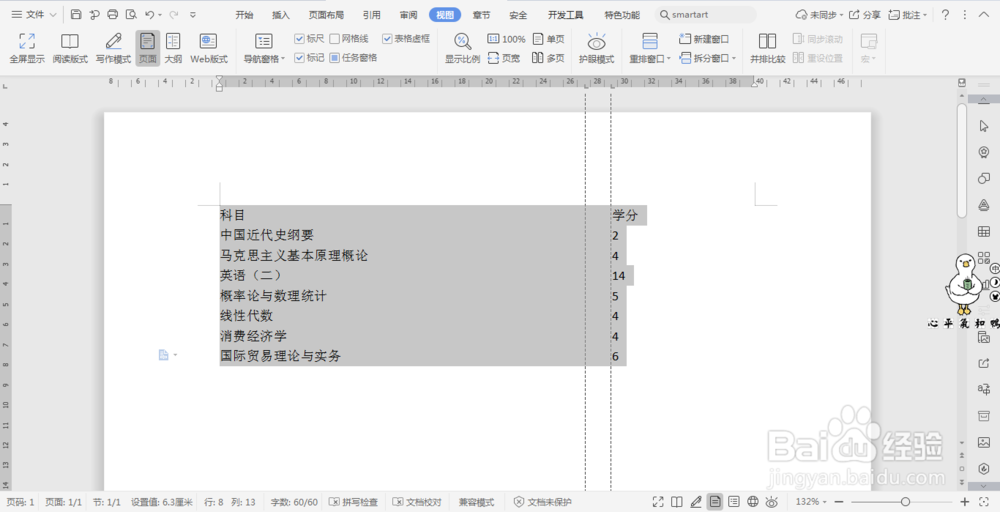Click the selection arrow icon in right sidebar
This screenshot has height=512, width=1000.
click(983, 126)
